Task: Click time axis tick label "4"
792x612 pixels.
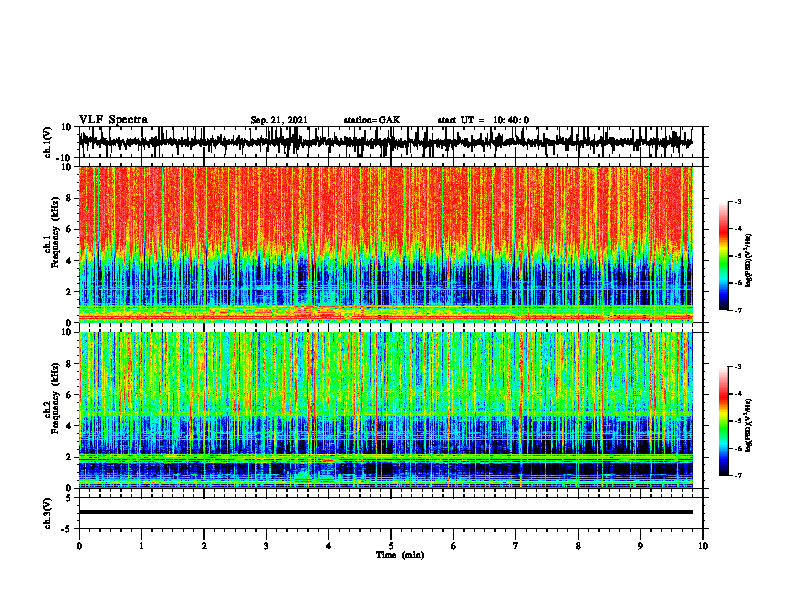Action: (x=328, y=546)
